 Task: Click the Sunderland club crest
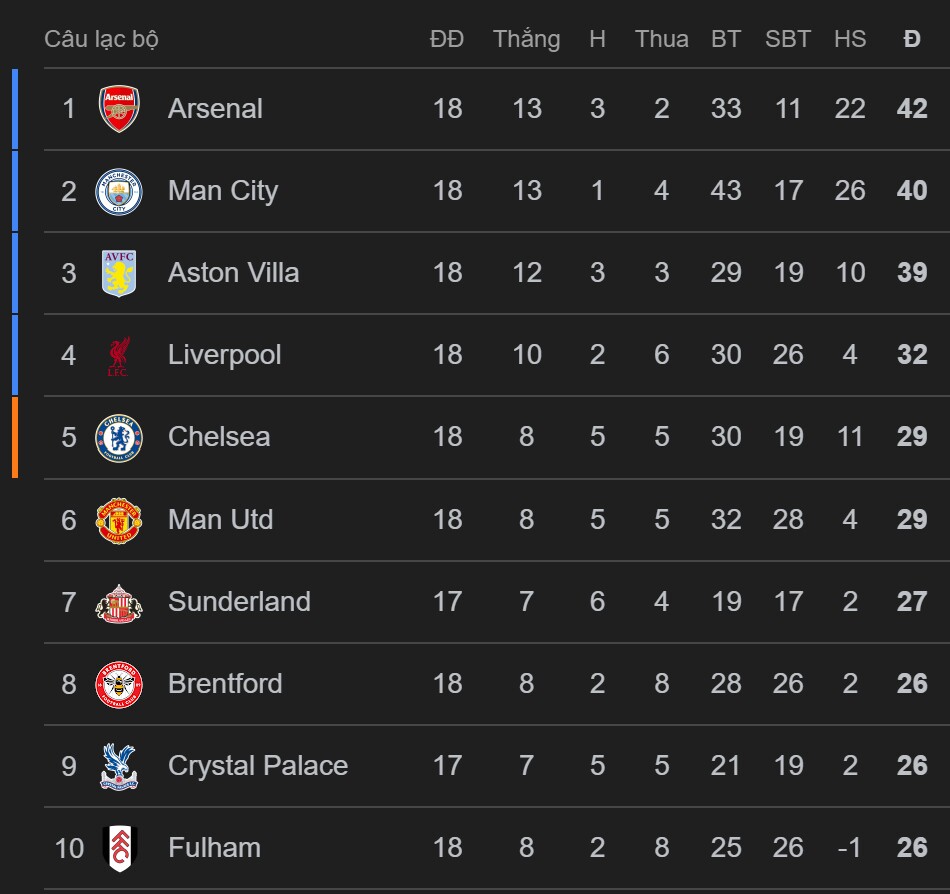pos(119,602)
